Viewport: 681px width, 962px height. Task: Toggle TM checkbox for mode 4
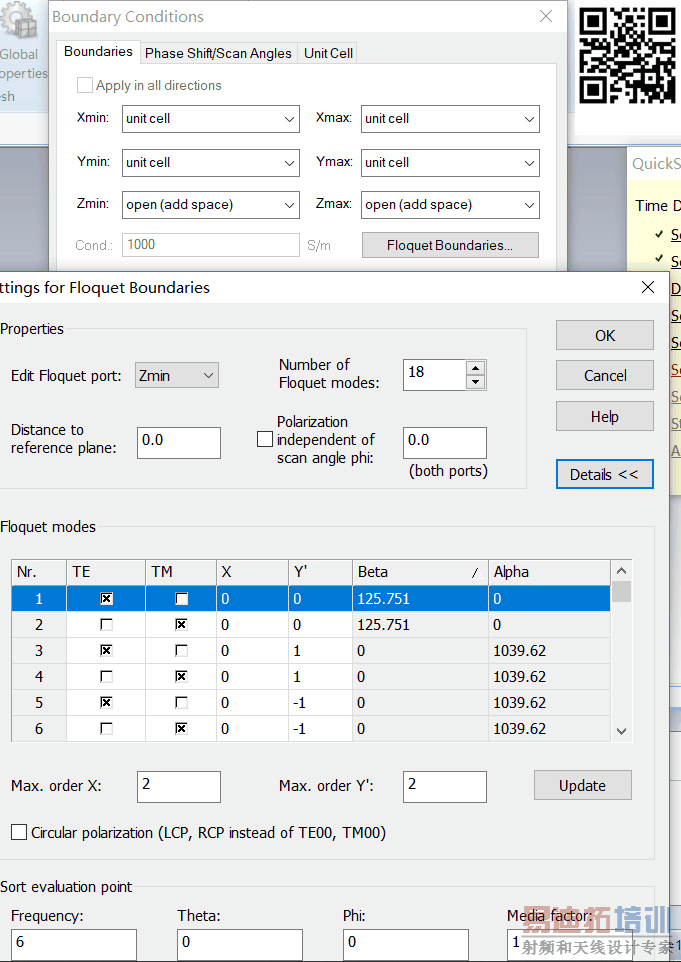[181, 676]
